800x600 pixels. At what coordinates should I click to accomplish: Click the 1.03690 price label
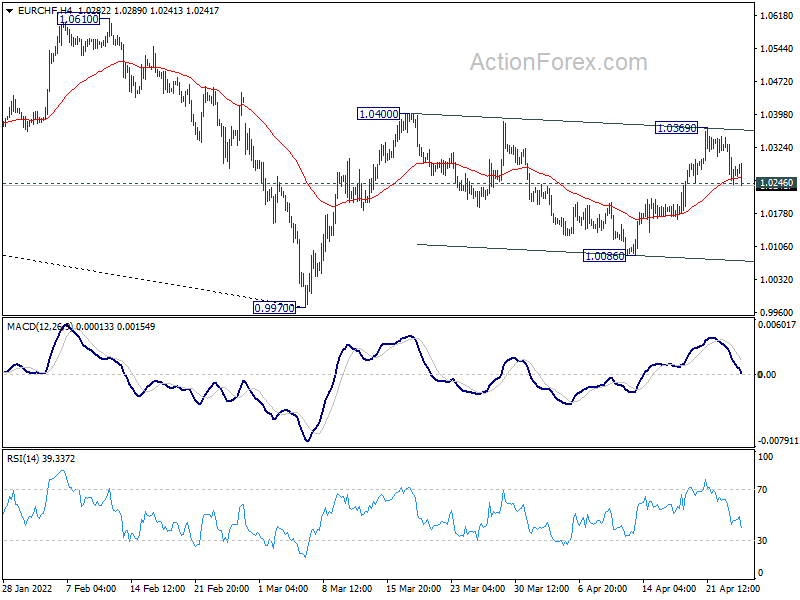tap(677, 128)
